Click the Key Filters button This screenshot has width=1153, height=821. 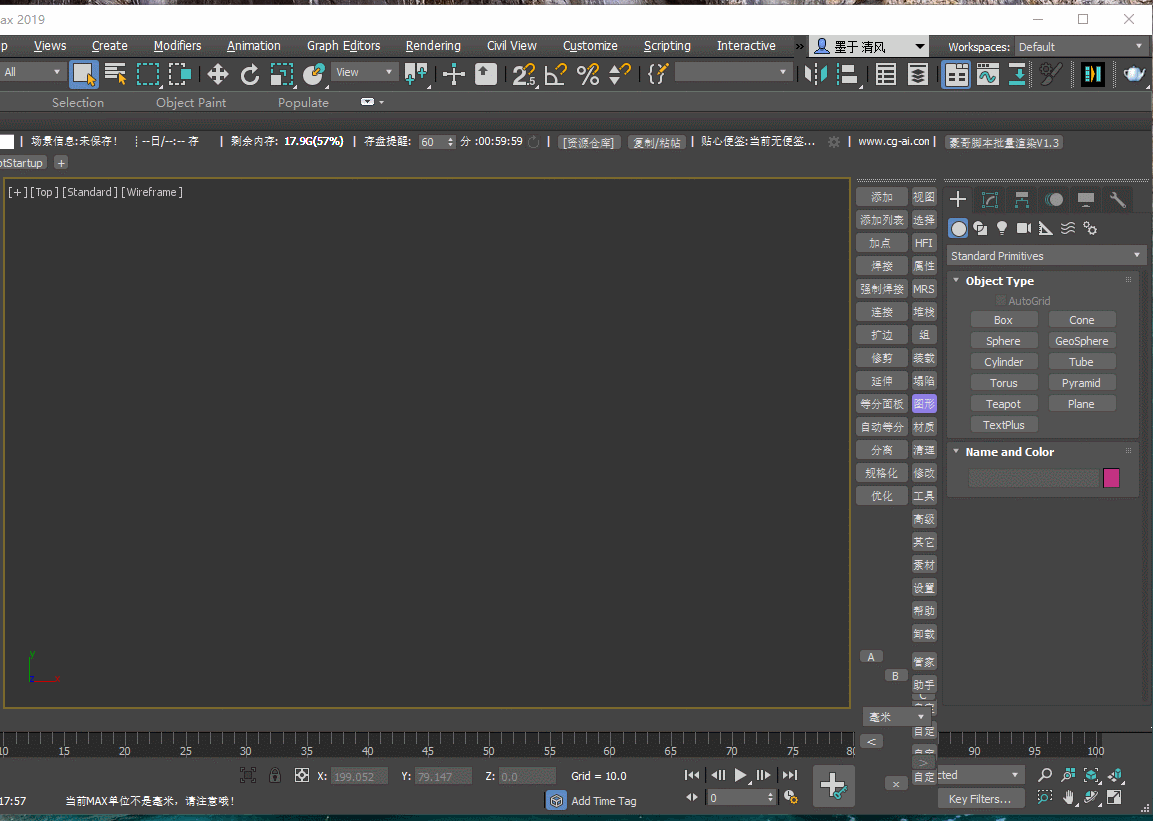point(980,798)
